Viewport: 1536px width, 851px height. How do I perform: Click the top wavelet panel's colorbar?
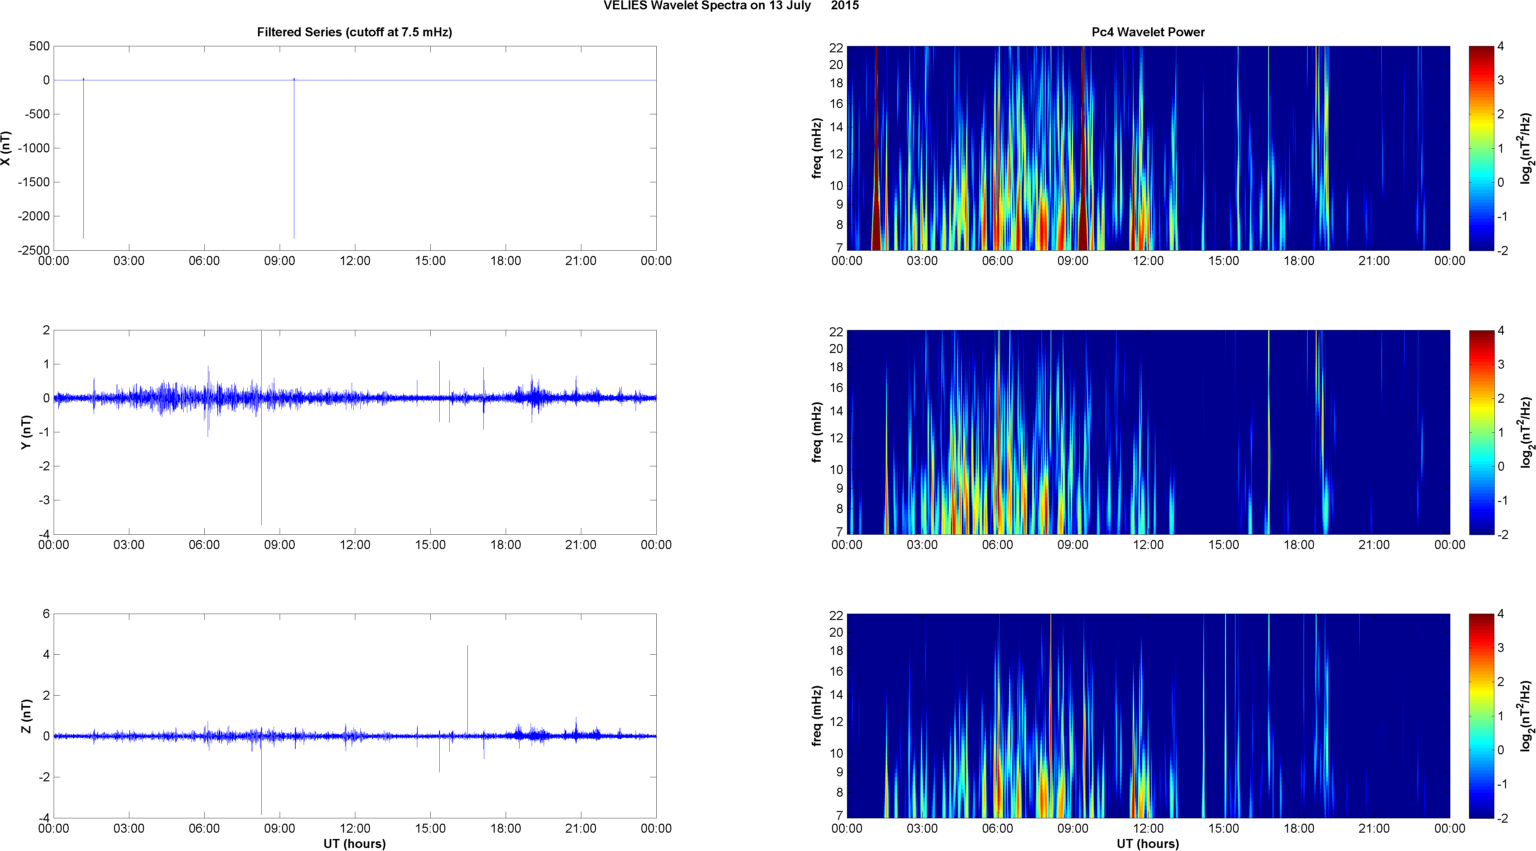[x=1481, y=148]
